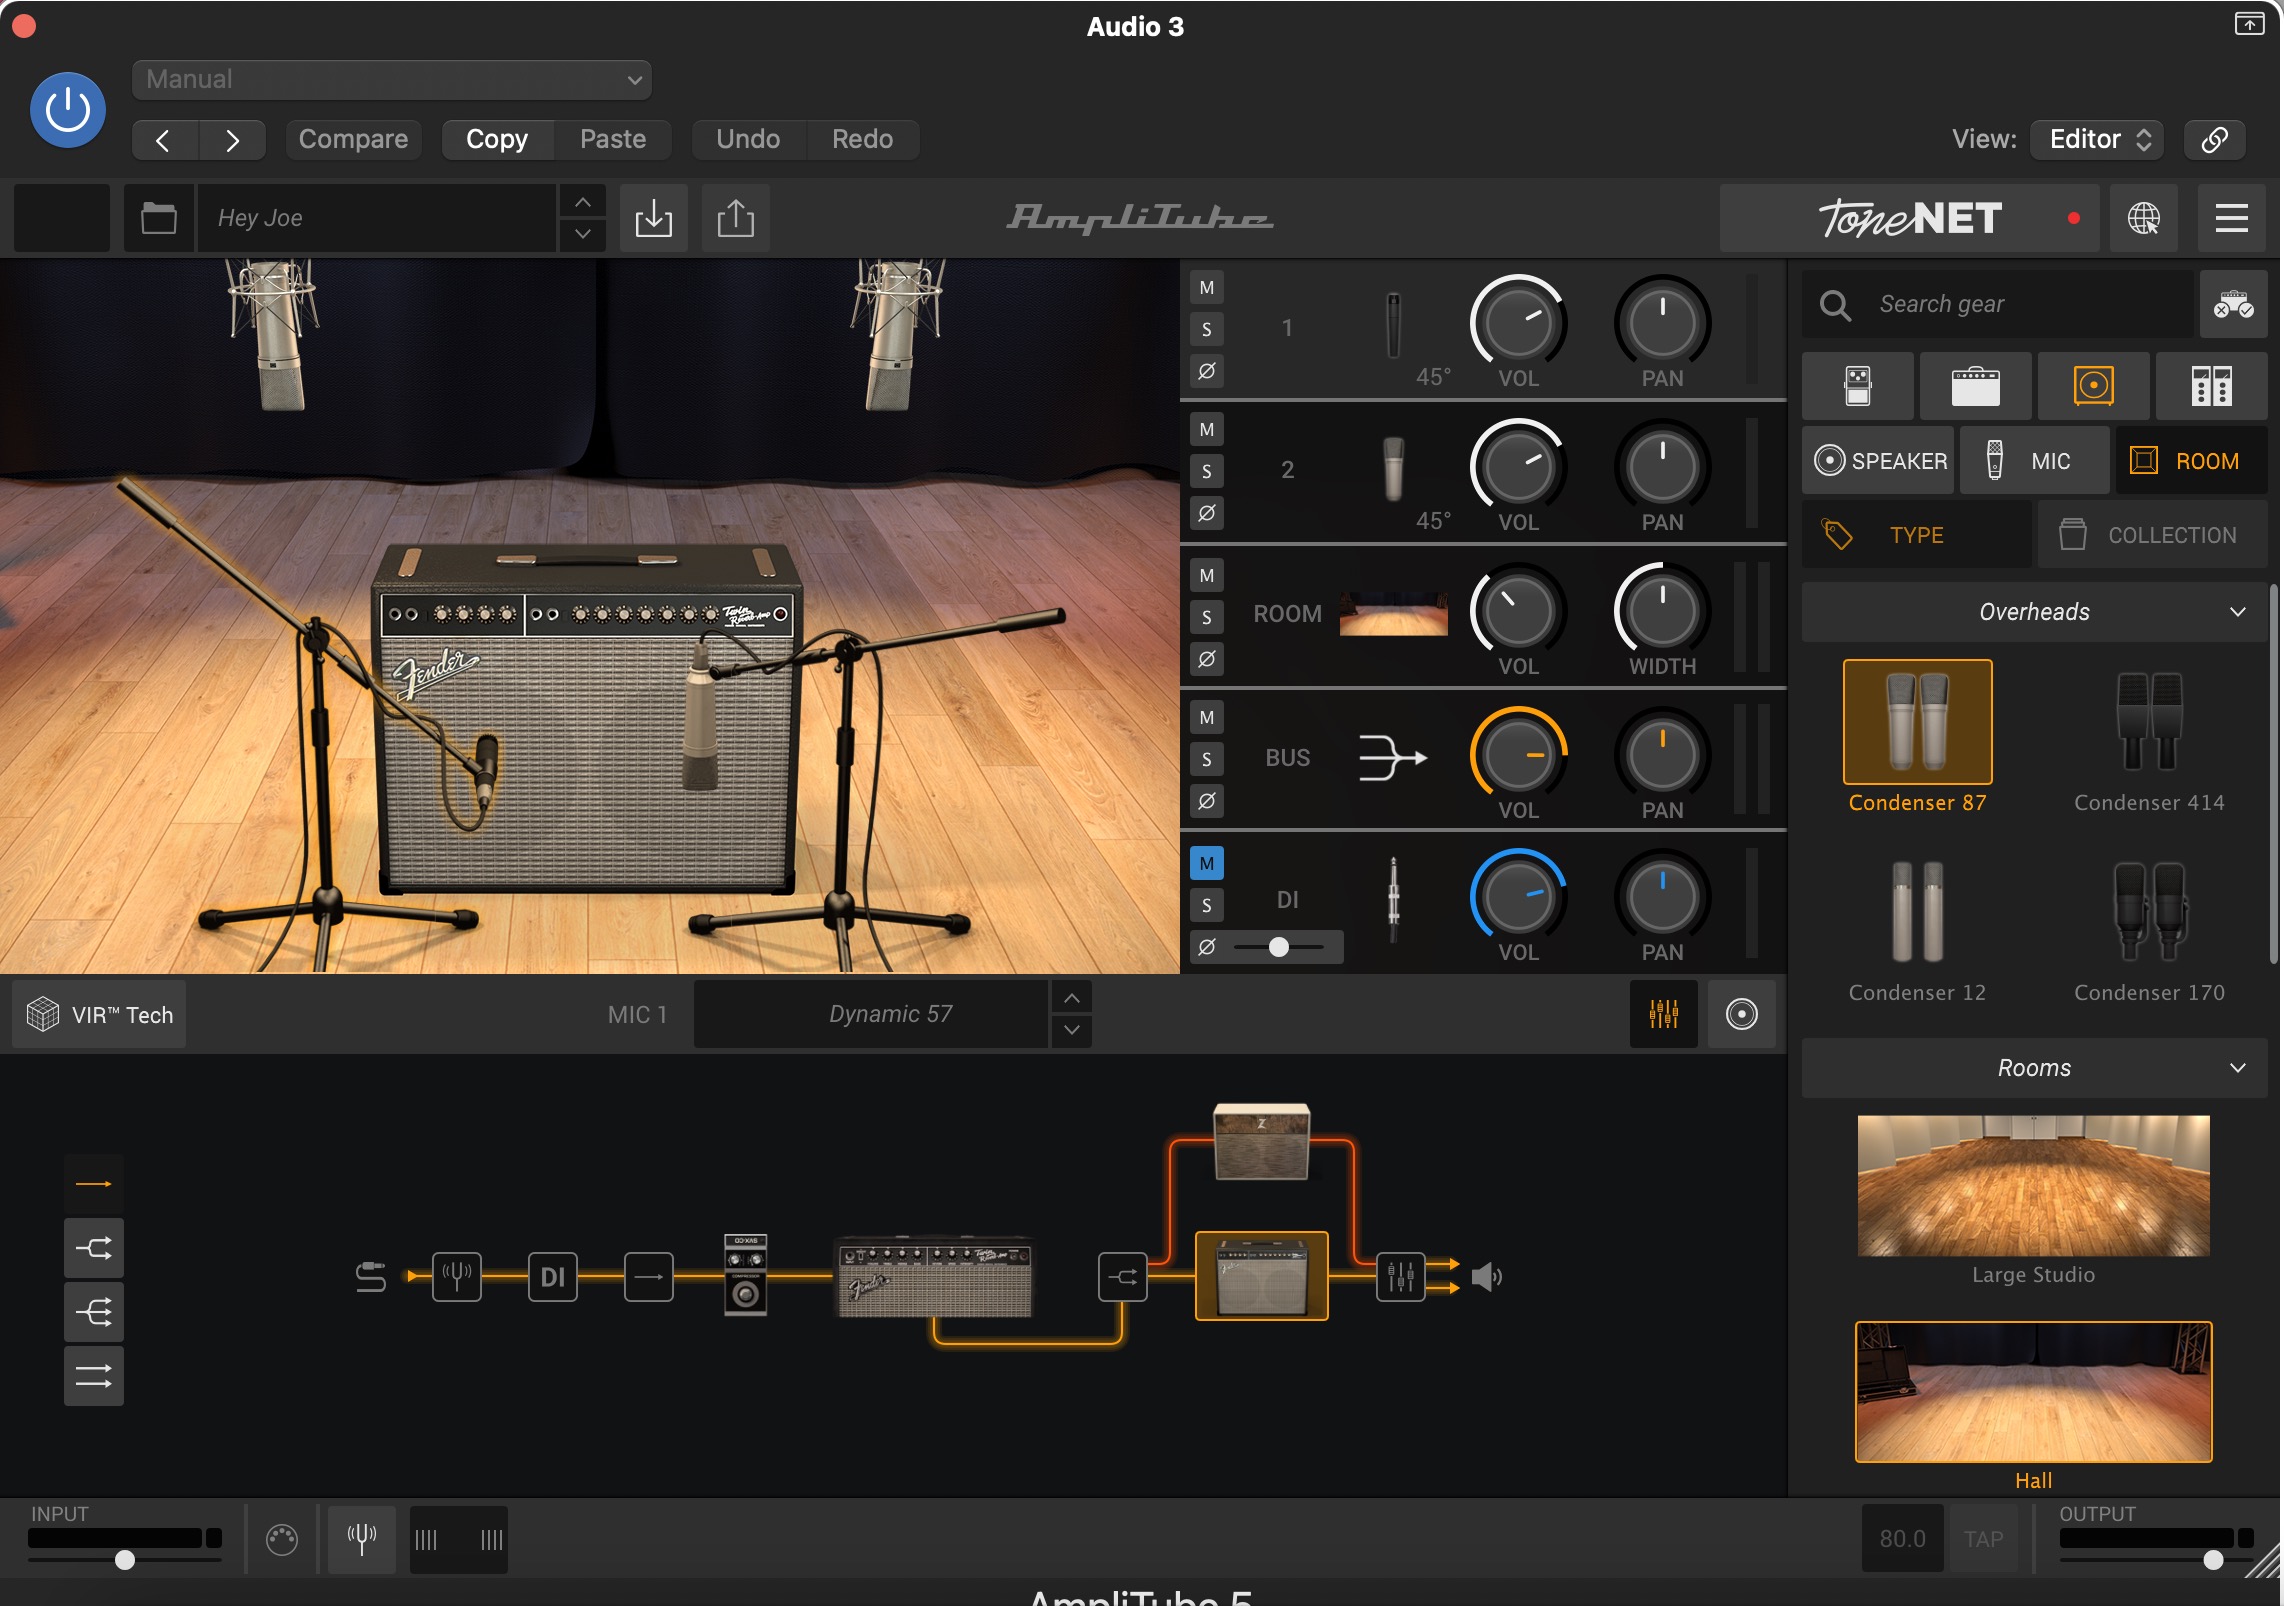Choose the Condenser 12 overhead mics
The image size is (2284, 1606).
click(x=1918, y=912)
